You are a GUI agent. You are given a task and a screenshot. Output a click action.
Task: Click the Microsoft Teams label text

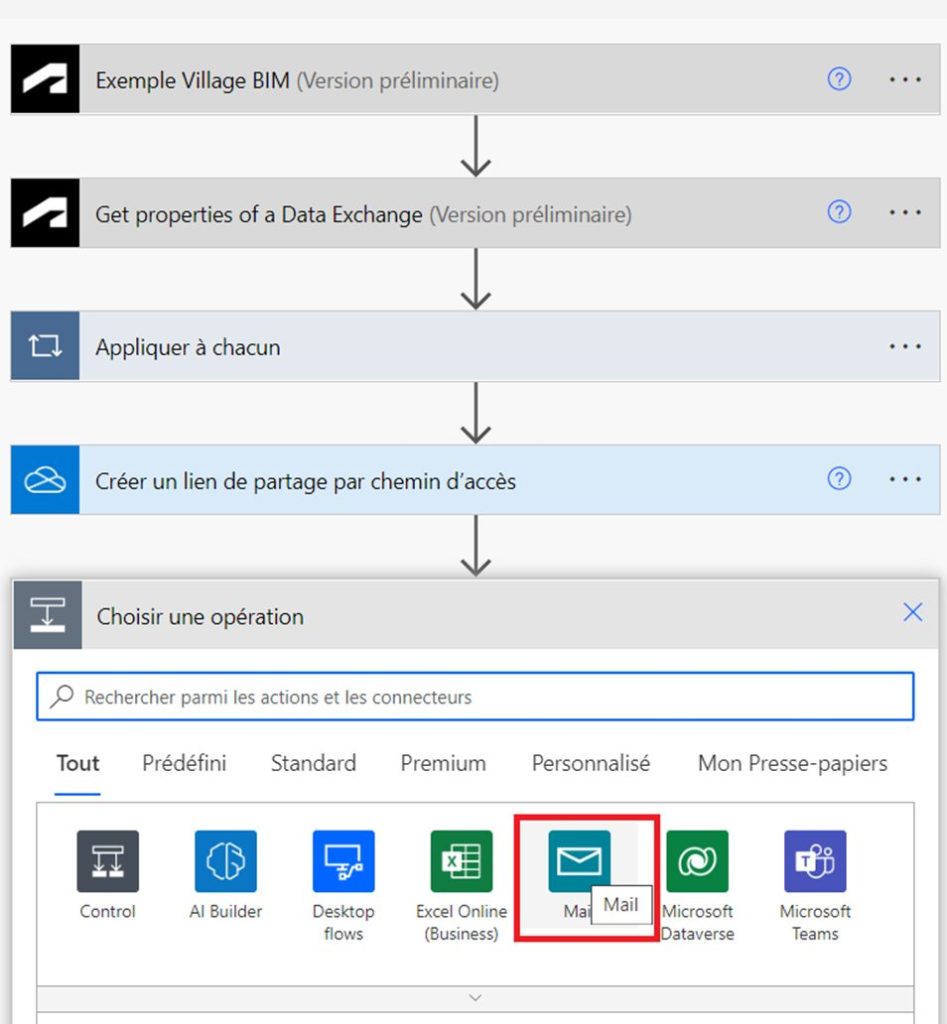click(x=815, y=922)
